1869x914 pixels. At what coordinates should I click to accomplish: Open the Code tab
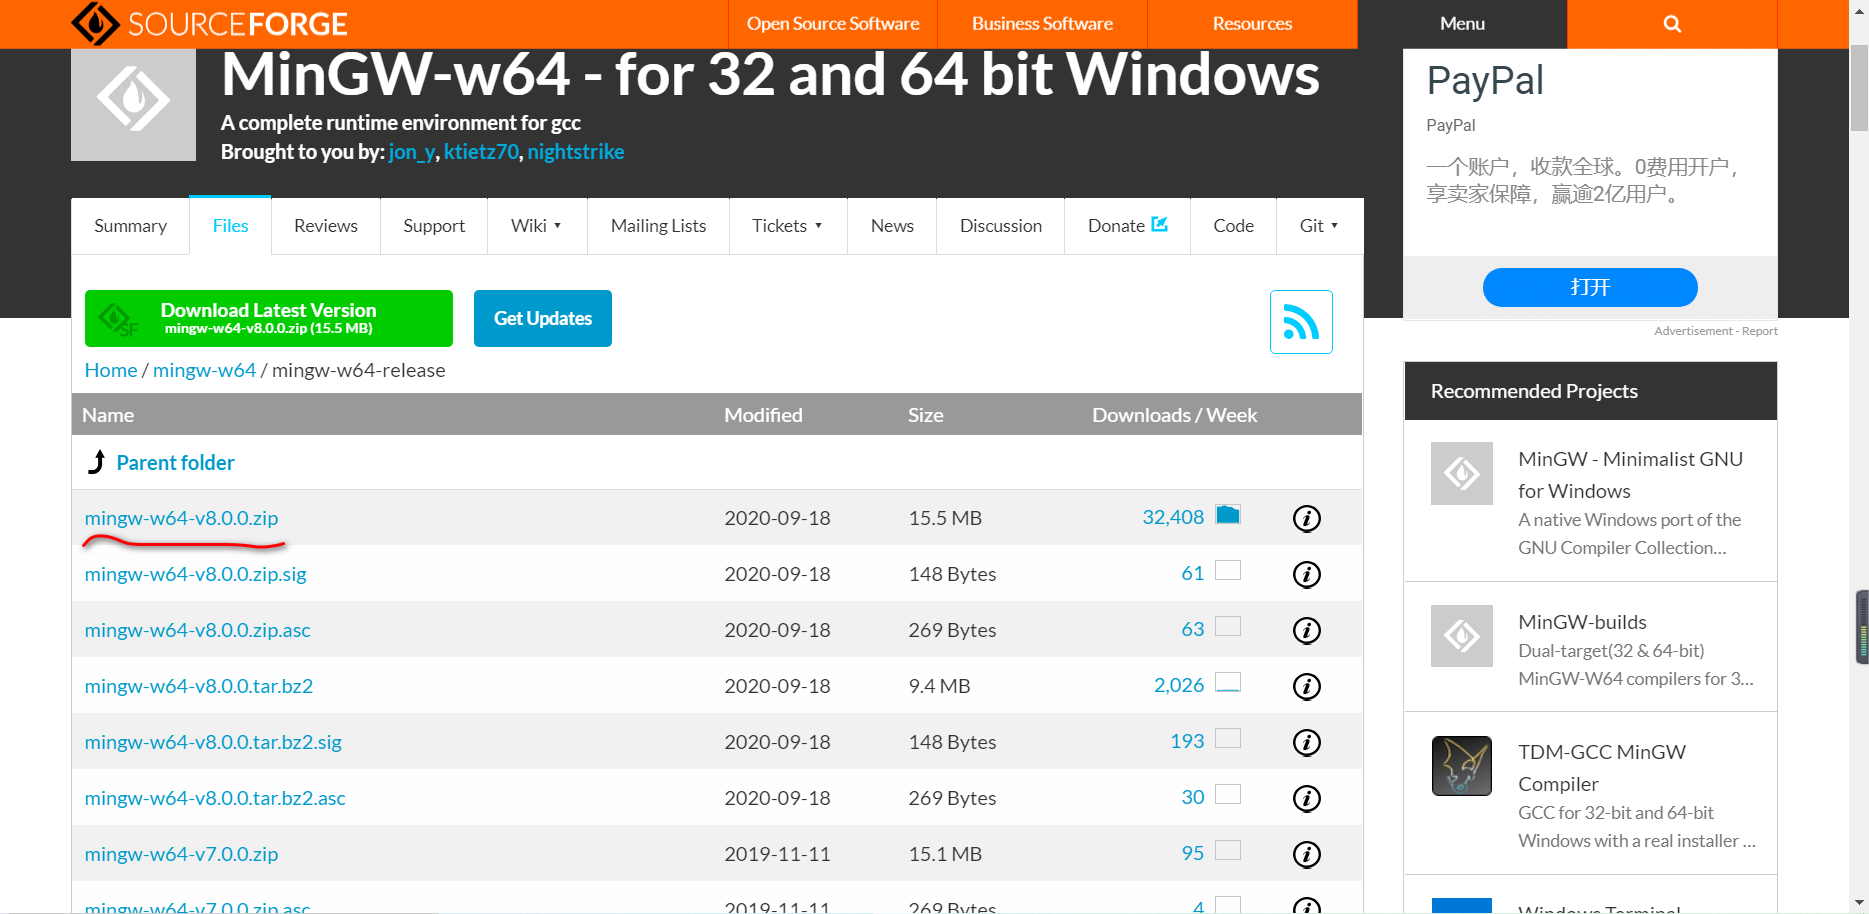pyautogui.click(x=1233, y=226)
